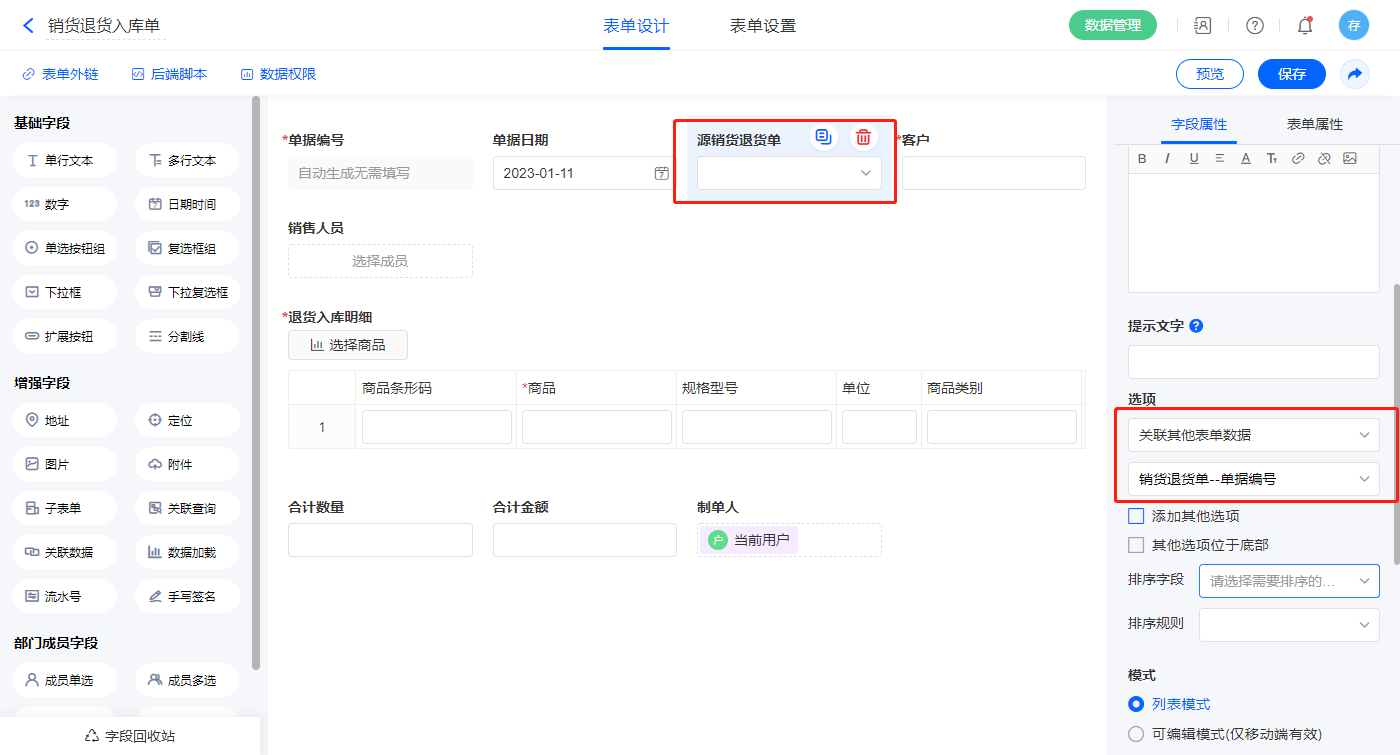1400x755 pixels.
Task: Open the 销货退货单--单据编号 dropdown
Action: (1253, 479)
